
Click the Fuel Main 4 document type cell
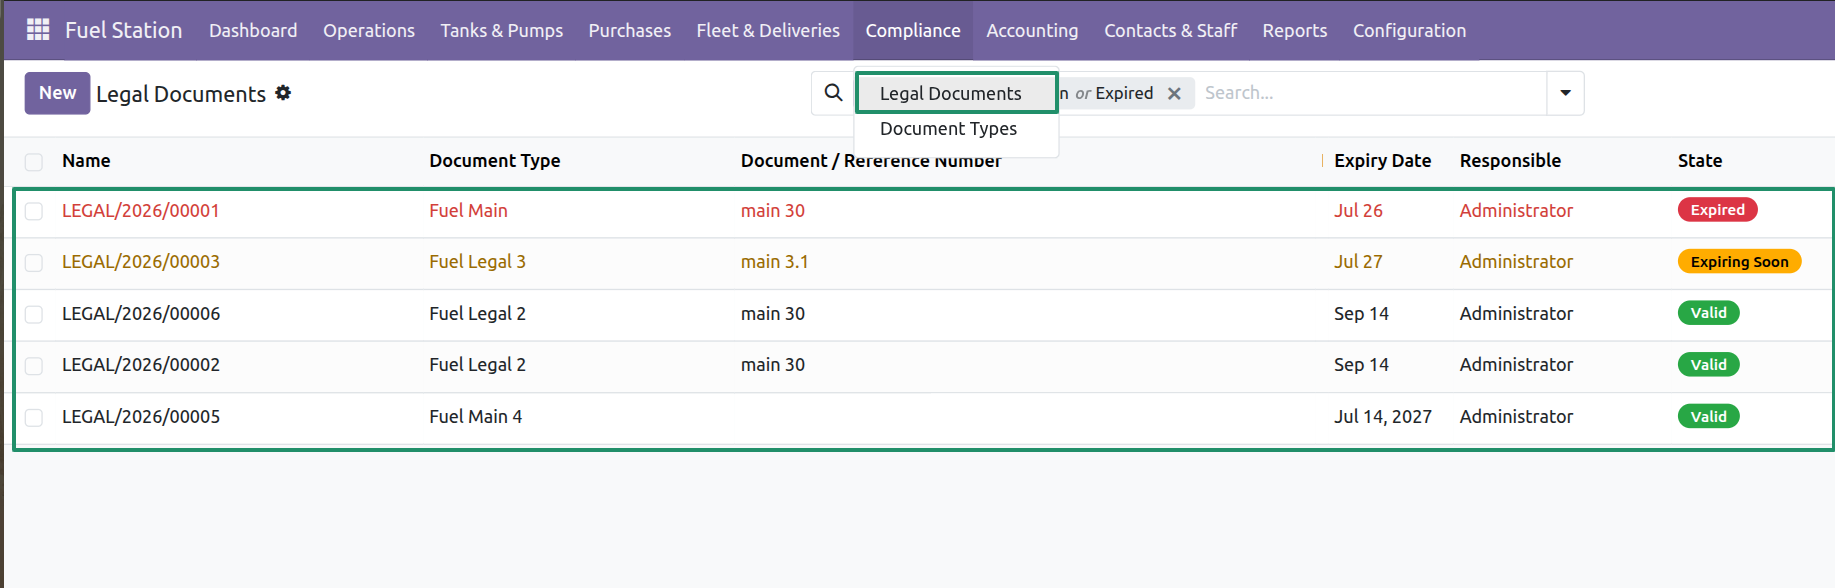point(475,417)
